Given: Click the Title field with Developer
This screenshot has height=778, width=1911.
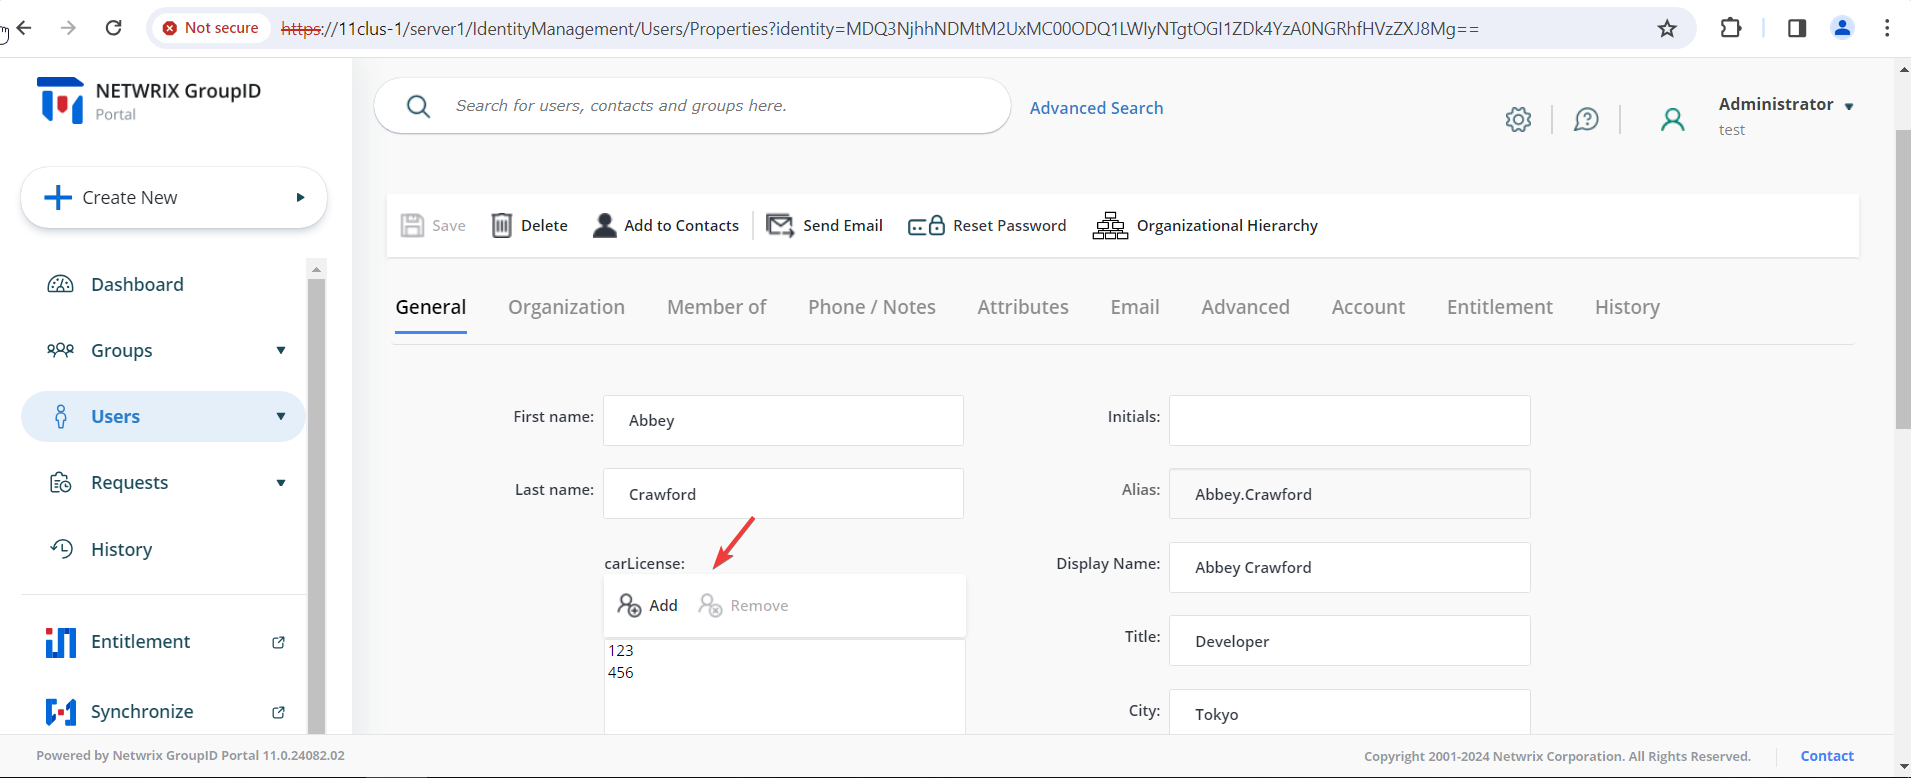Looking at the screenshot, I should [1349, 641].
